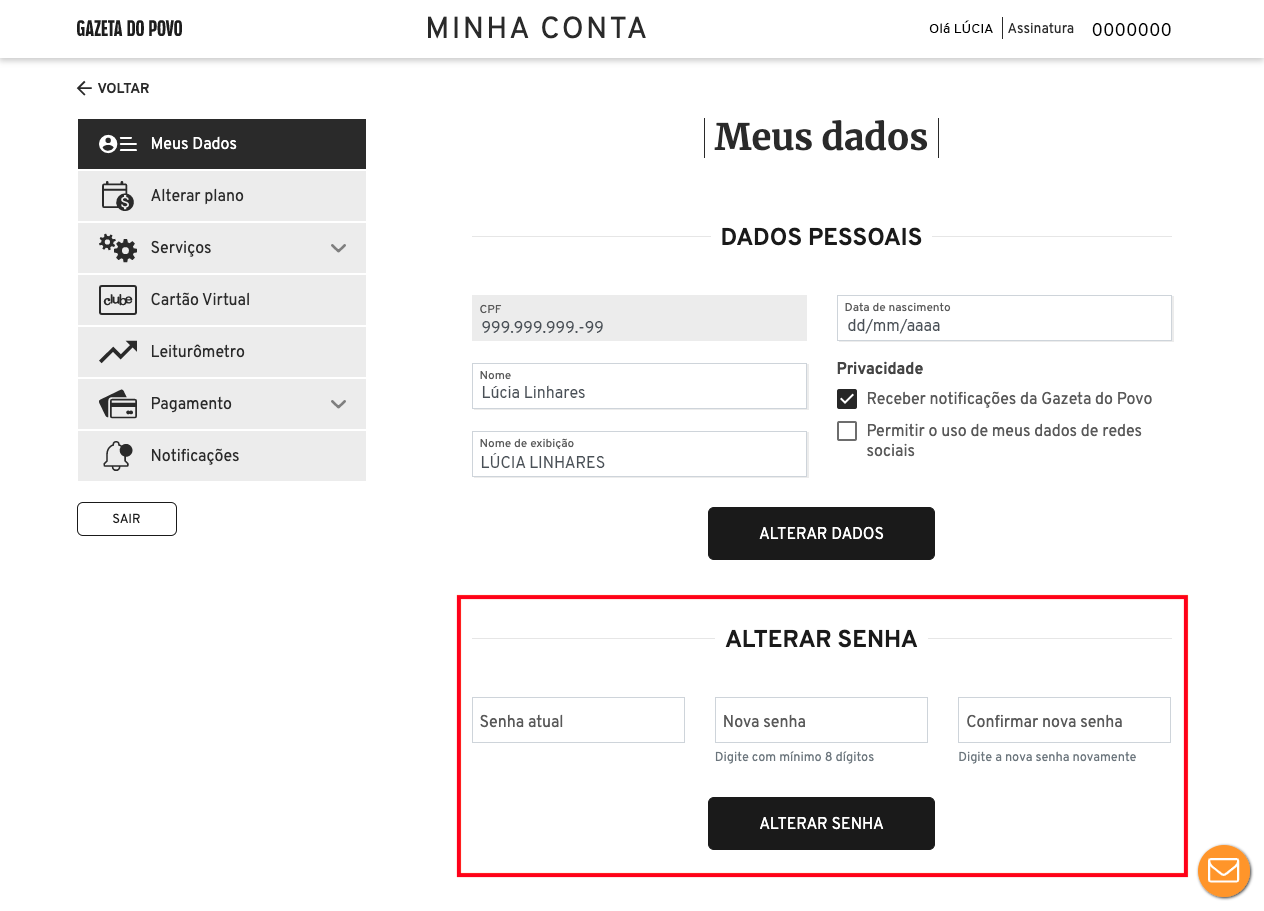Open the Alterar plano menu item
Screen dimensions: 1264x911
pos(197,196)
